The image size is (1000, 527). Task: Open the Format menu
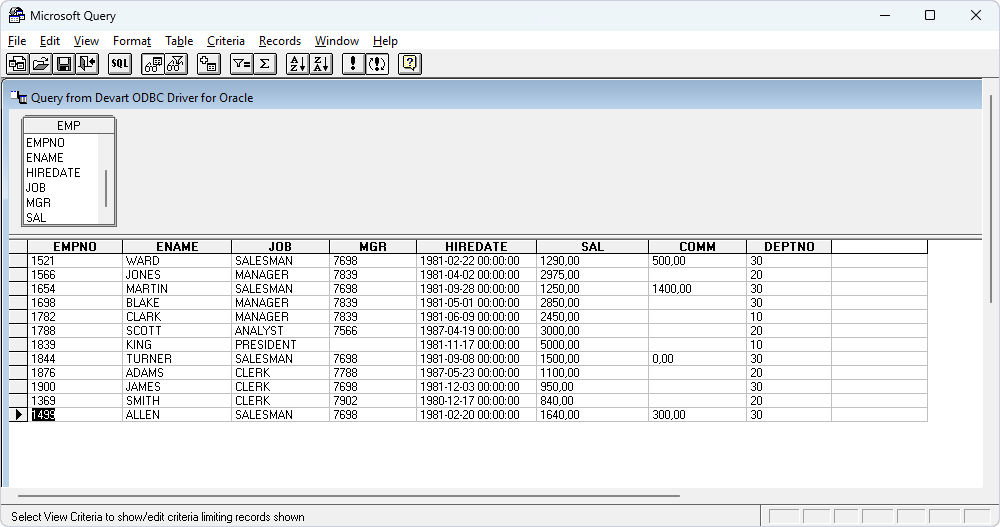tap(132, 41)
